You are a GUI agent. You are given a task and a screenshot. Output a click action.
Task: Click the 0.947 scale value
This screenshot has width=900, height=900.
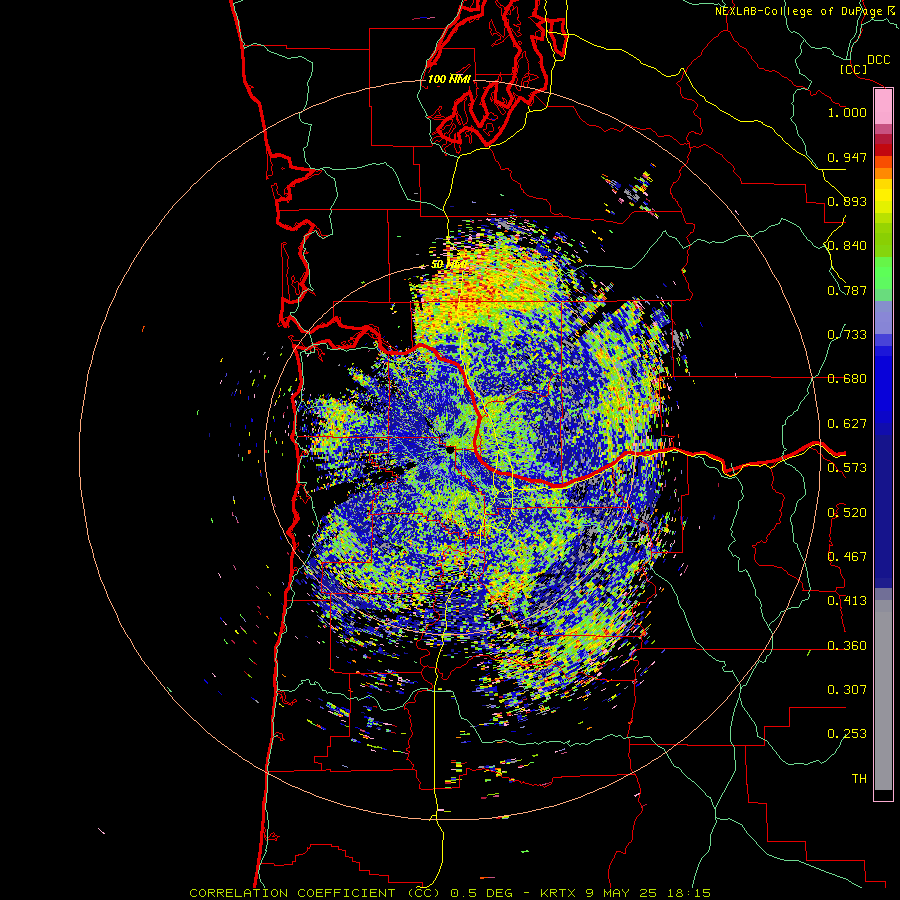coord(847,157)
